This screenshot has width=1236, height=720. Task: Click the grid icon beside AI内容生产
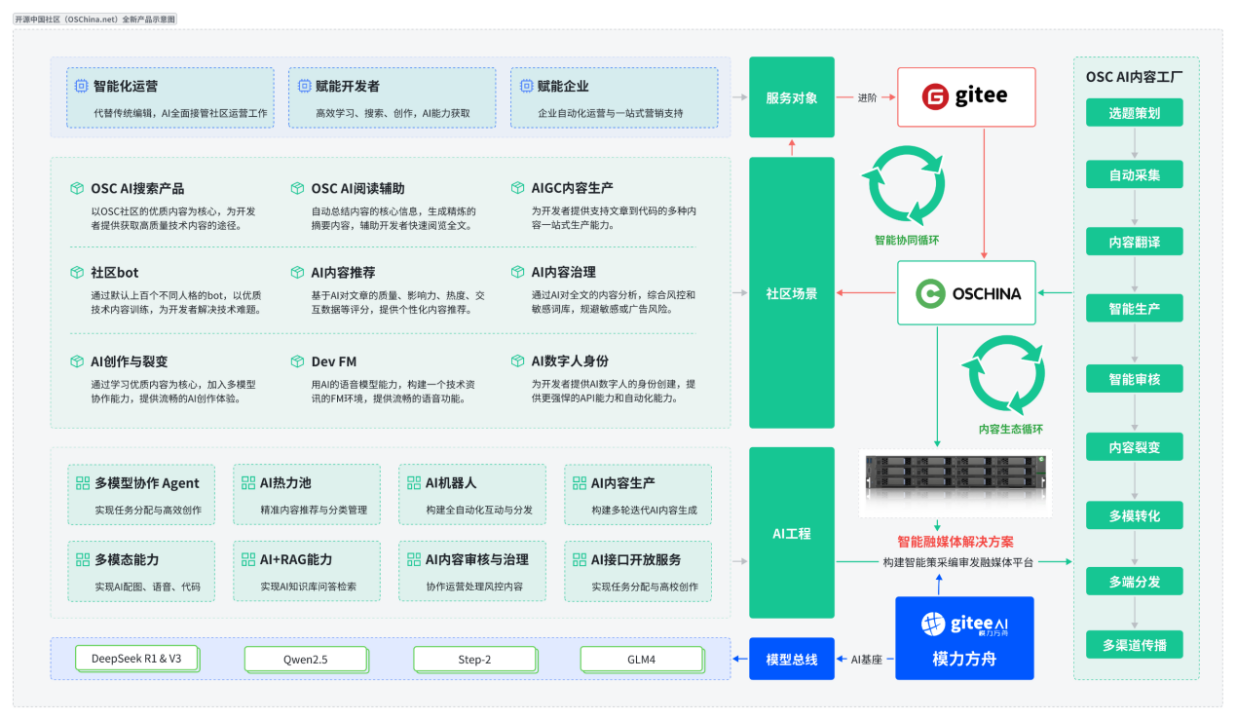(579, 483)
